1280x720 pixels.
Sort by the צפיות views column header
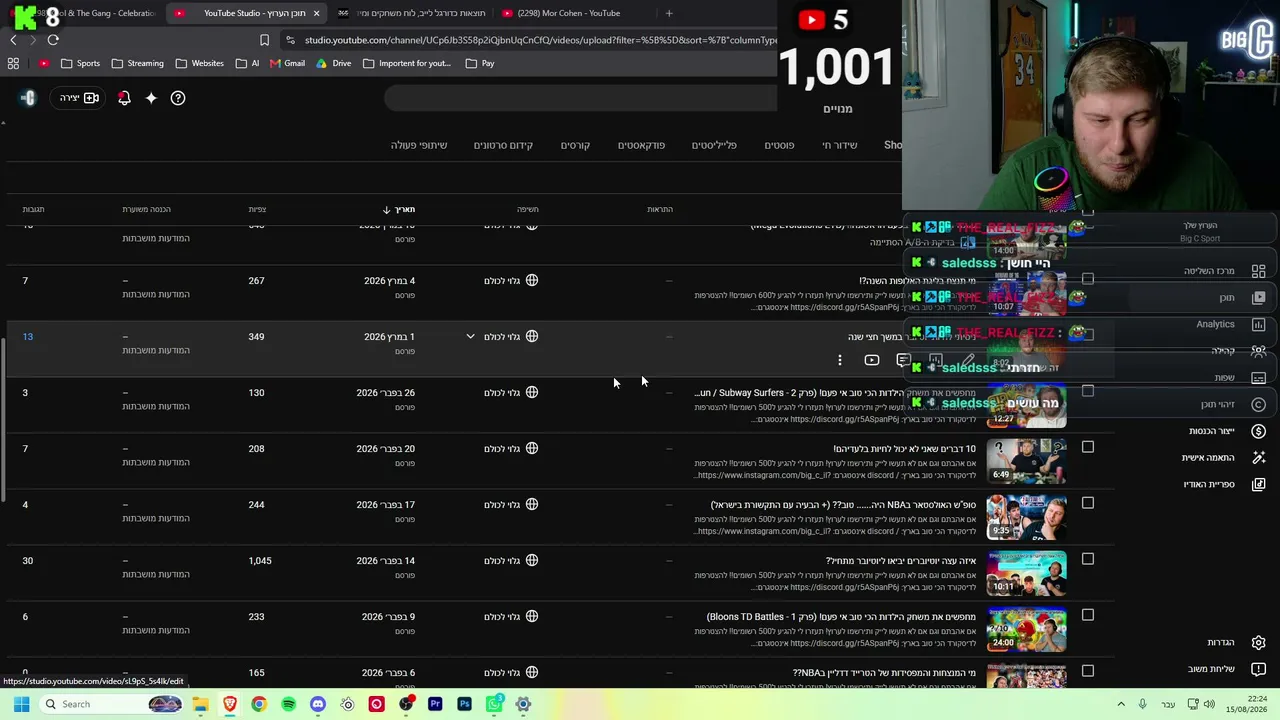pyautogui.click(x=257, y=209)
